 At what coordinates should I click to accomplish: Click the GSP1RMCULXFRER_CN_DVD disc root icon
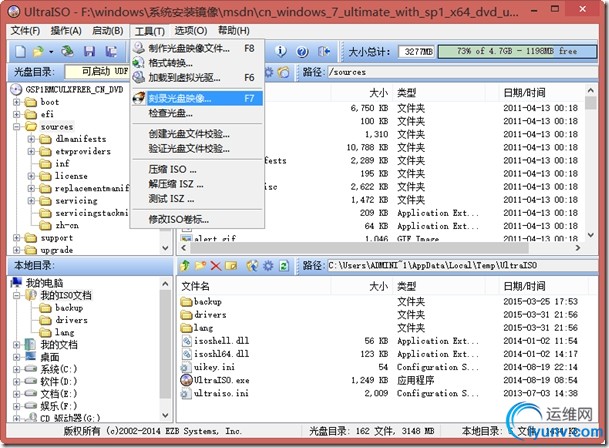coord(16,89)
